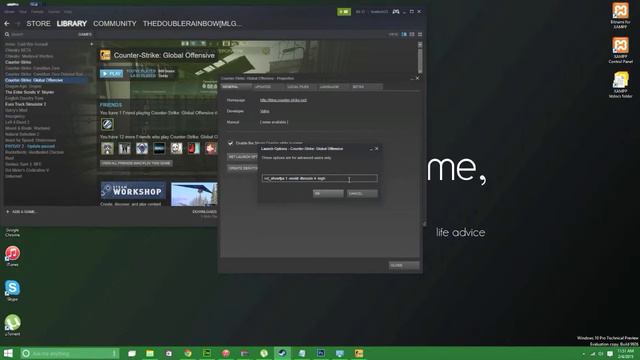640x360 pixels.
Task: Open the CS:GO homepage link
Action: coord(283,100)
